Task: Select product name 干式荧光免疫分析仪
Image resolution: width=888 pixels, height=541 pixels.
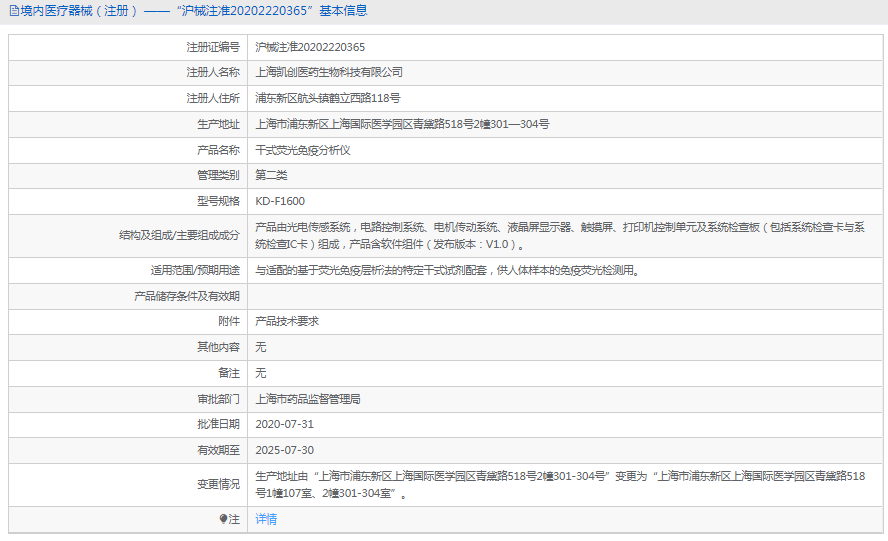Action: pos(302,150)
